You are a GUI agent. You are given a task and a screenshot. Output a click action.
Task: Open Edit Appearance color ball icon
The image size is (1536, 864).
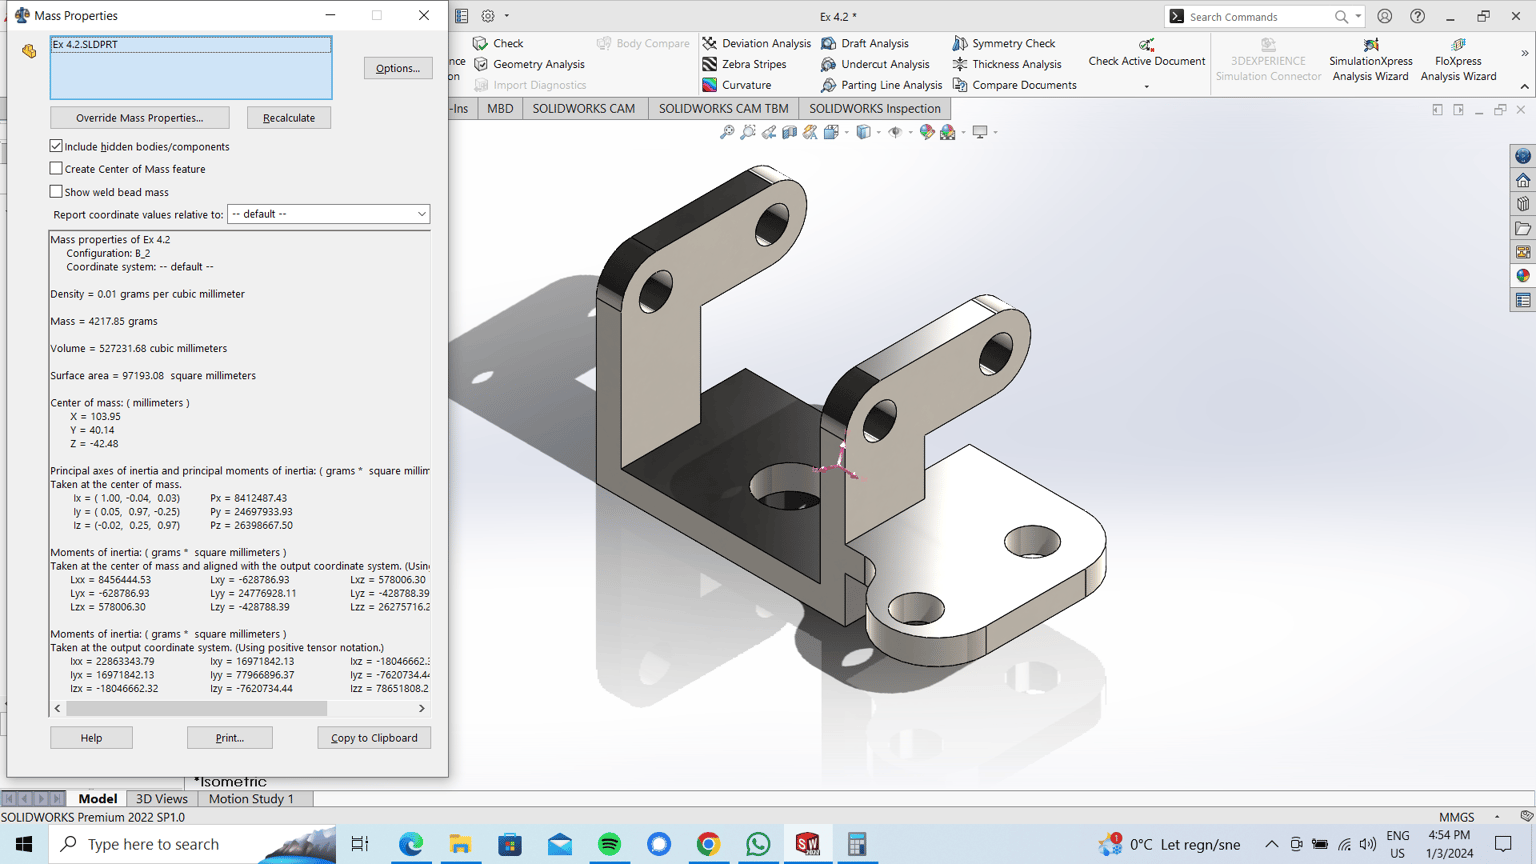pos(927,132)
